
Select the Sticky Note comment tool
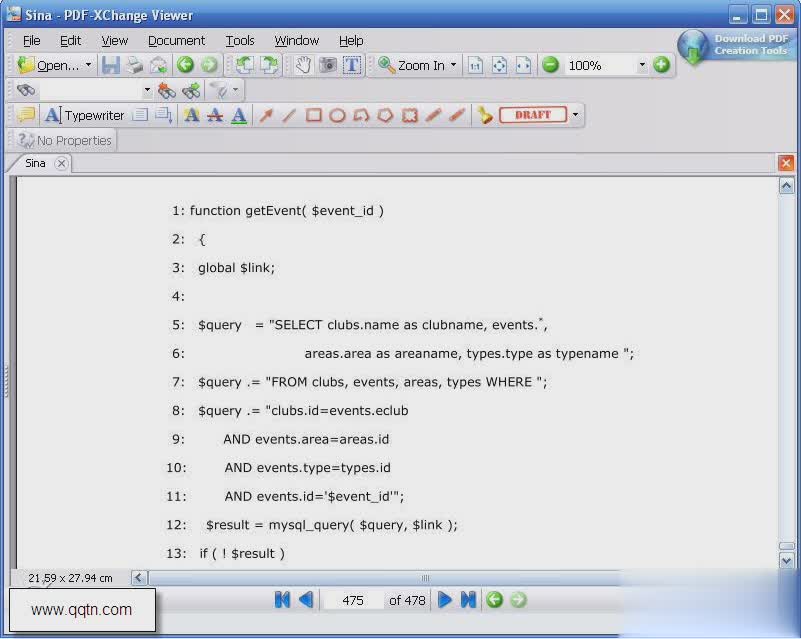pyautogui.click(x=26, y=115)
